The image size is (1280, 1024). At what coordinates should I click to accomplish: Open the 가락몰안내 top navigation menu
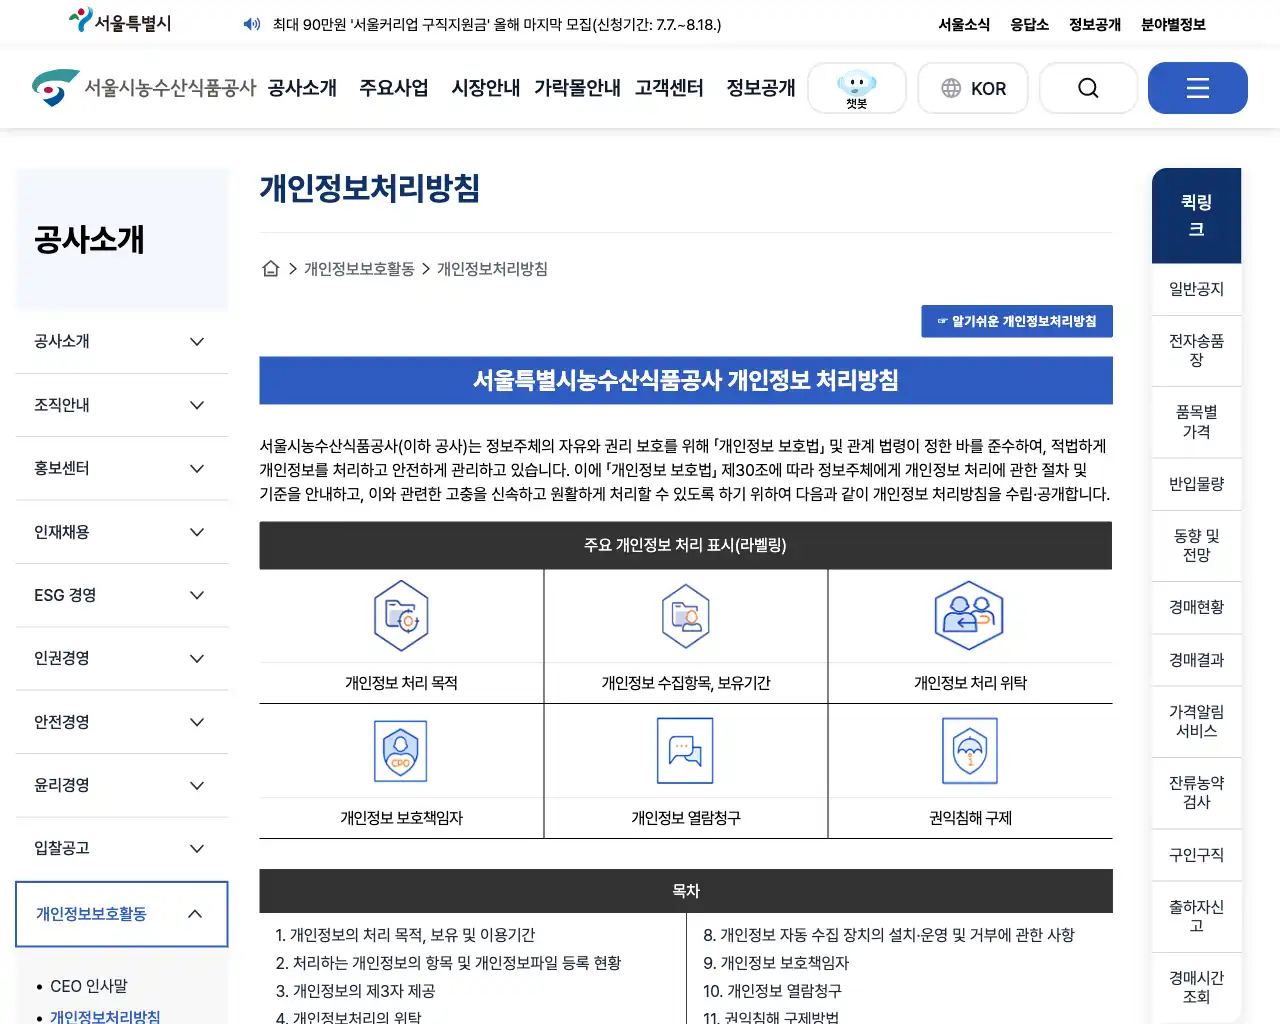pyautogui.click(x=577, y=88)
